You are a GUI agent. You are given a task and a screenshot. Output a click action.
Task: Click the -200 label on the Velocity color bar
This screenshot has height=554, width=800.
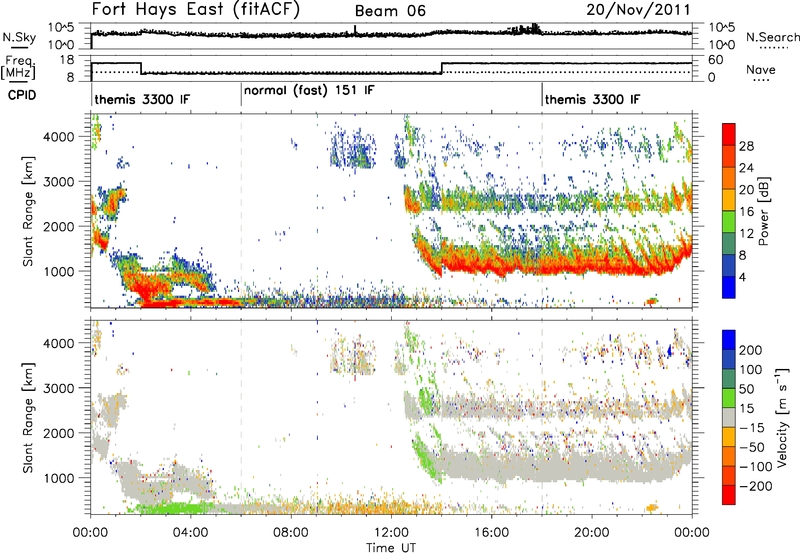(x=758, y=486)
